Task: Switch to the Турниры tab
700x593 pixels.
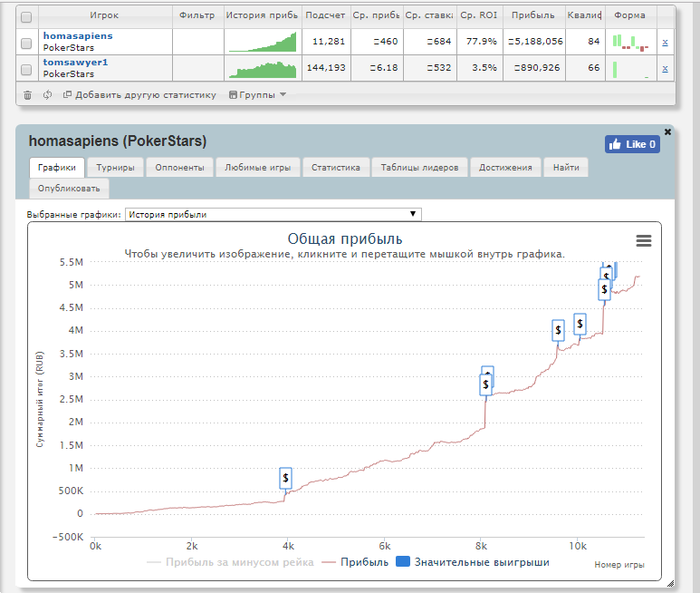Action: tap(115, 167)
